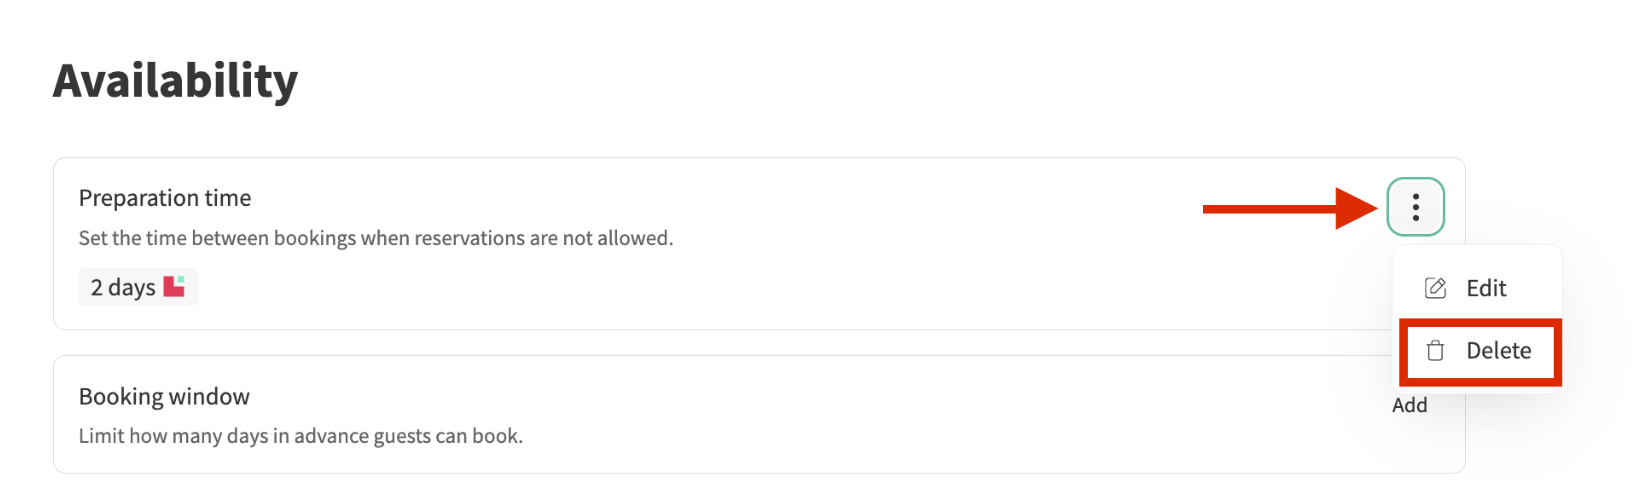The image size is (1636, 490).
Task: Choose Edit from the dropdown menu
Action: [1476, 288]
